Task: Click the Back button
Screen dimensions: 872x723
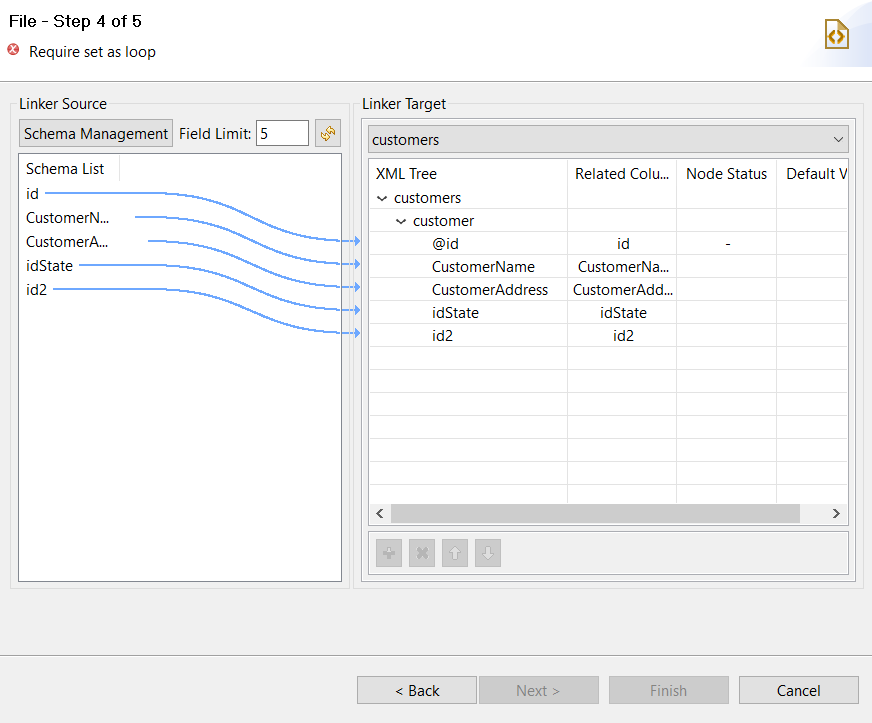Action: click(416, 689)
